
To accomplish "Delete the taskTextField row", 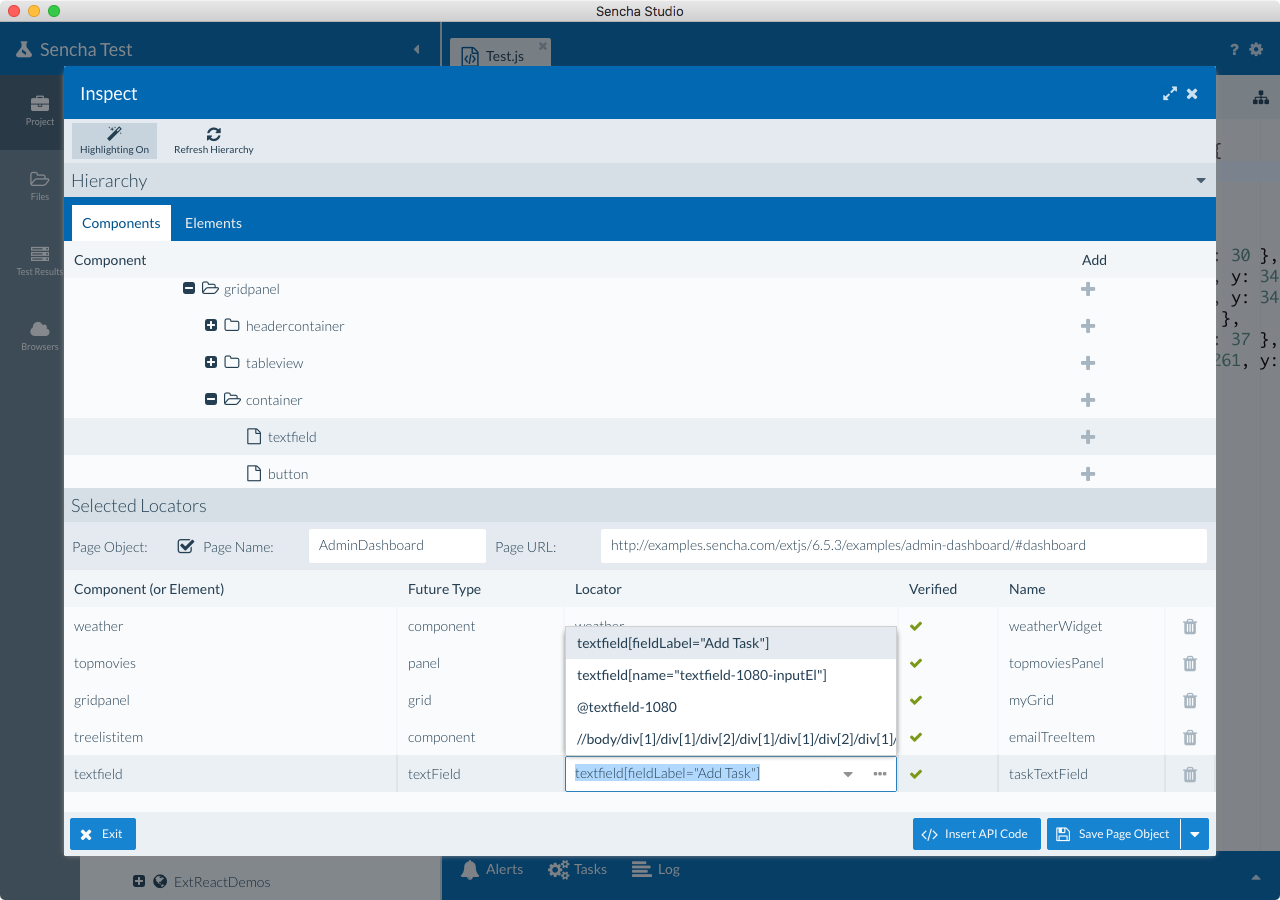I will (x=1190, y=774).
